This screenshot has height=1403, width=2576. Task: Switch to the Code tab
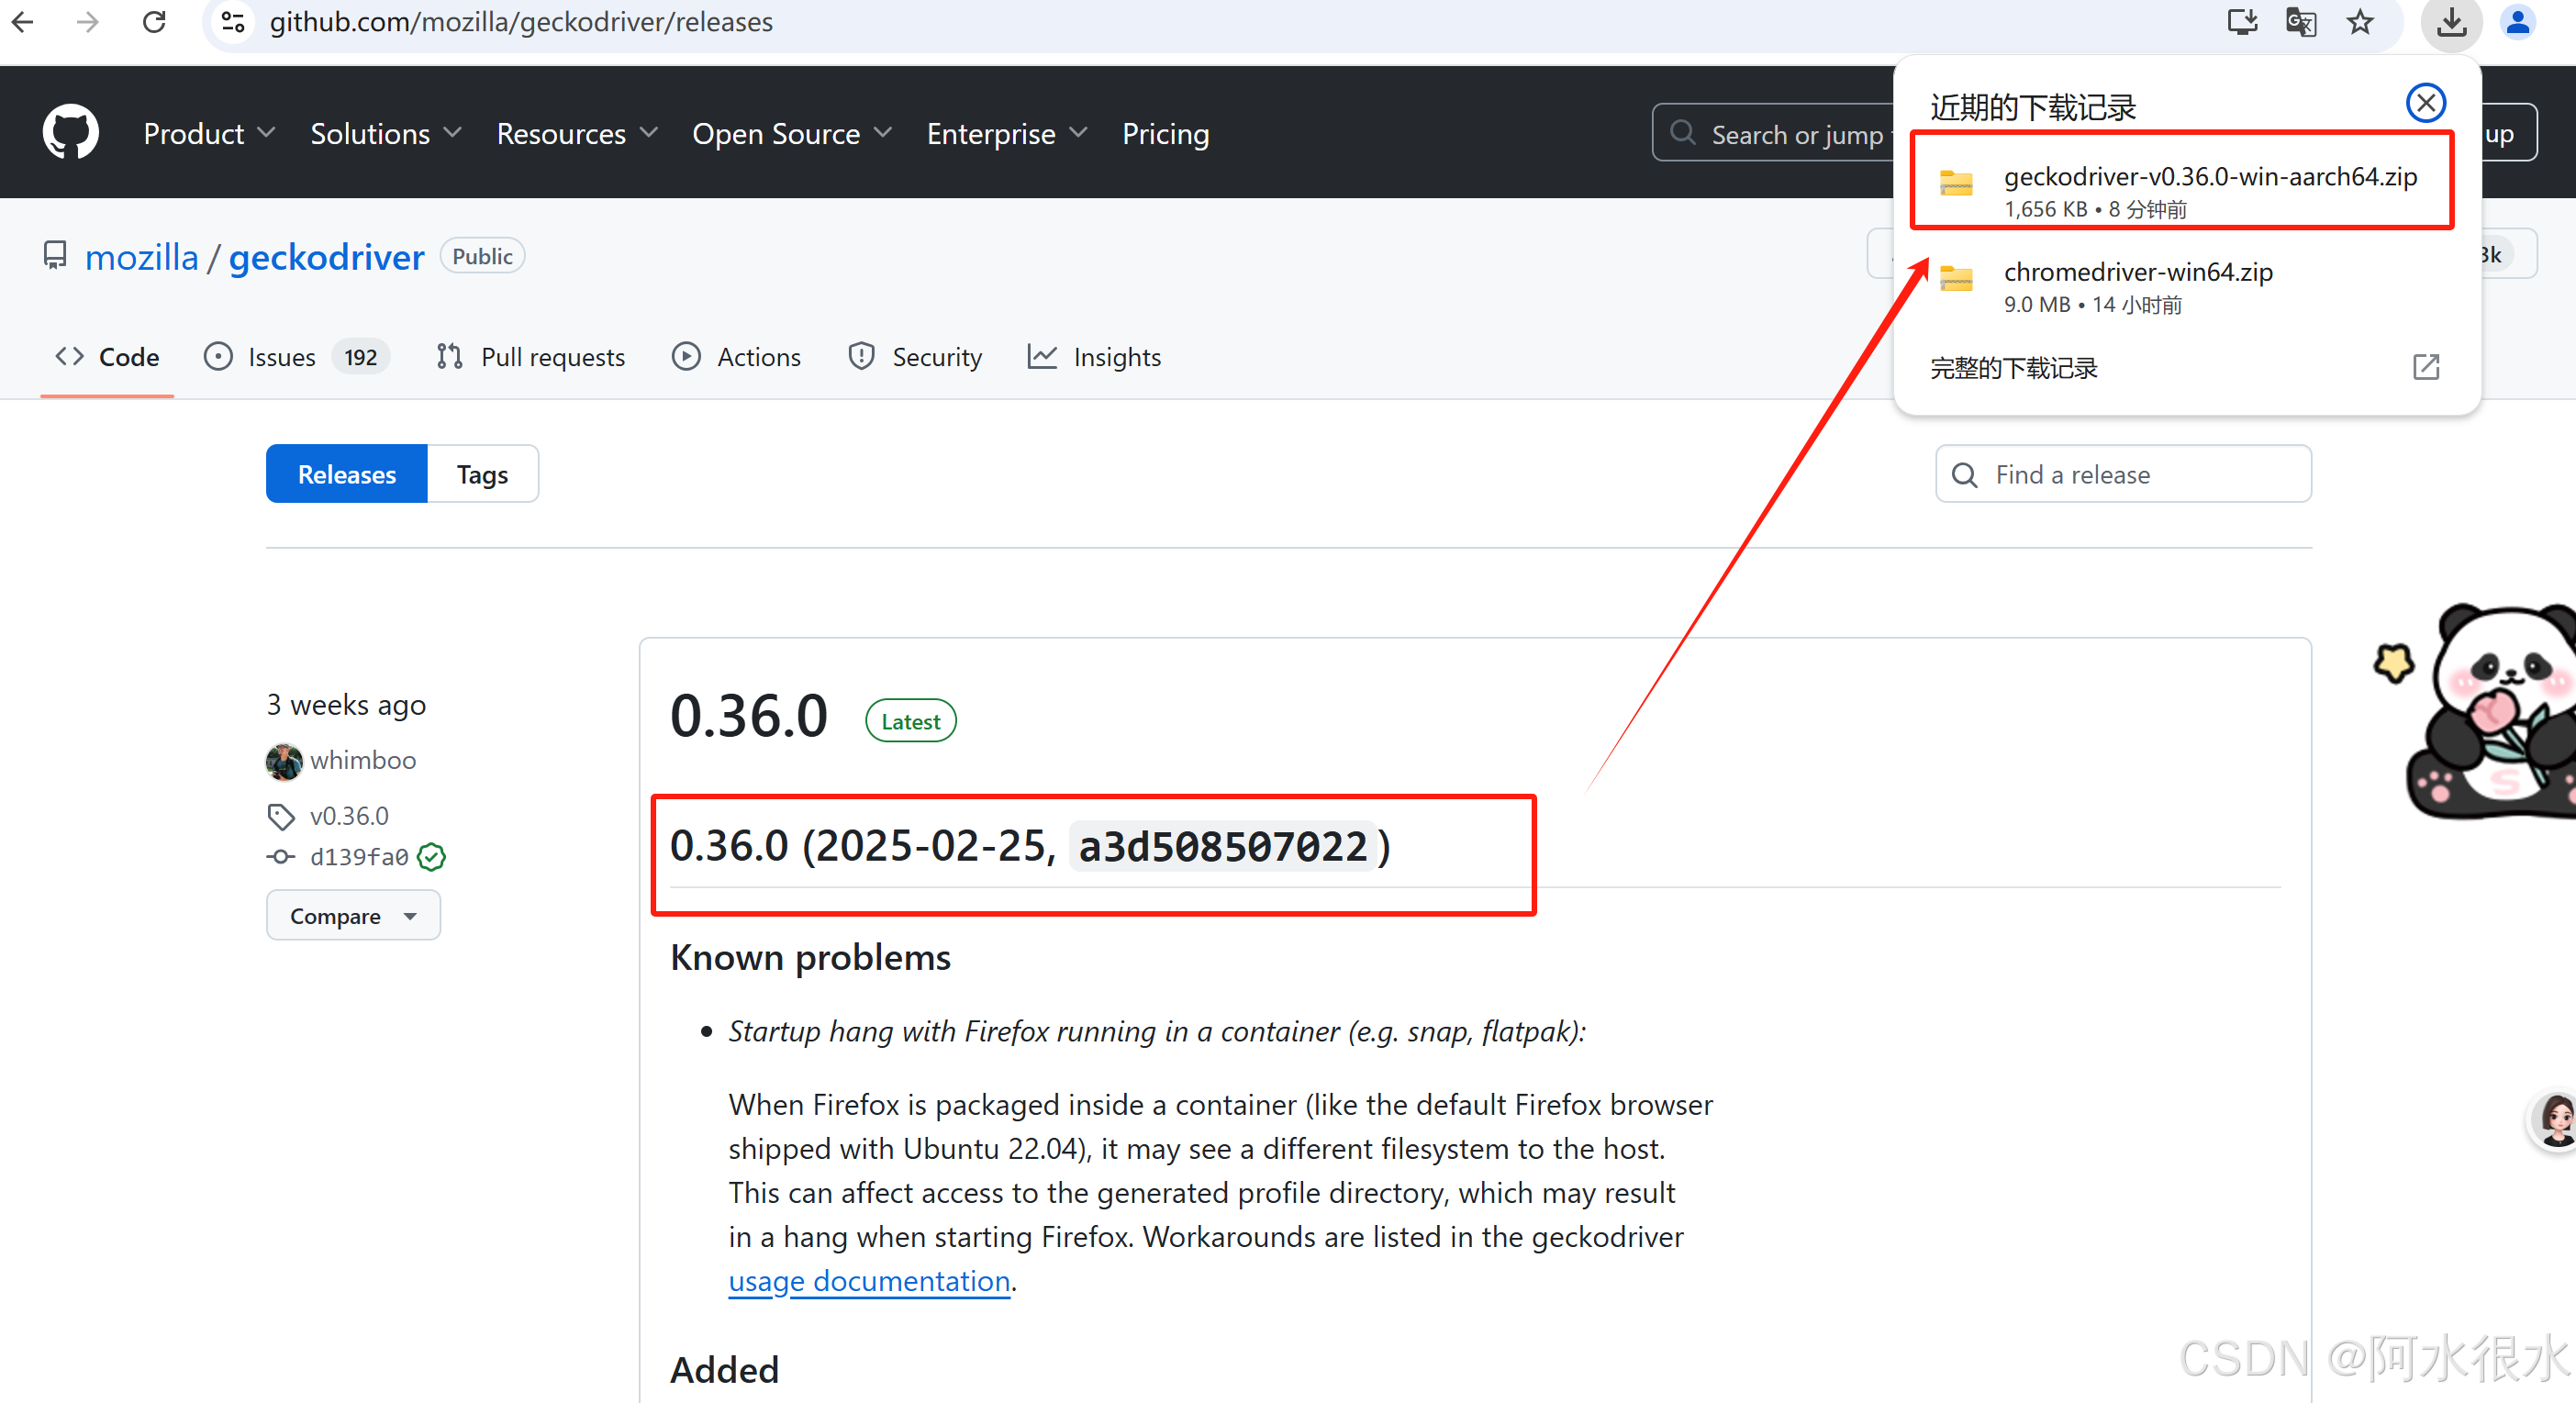pos(107,357)
